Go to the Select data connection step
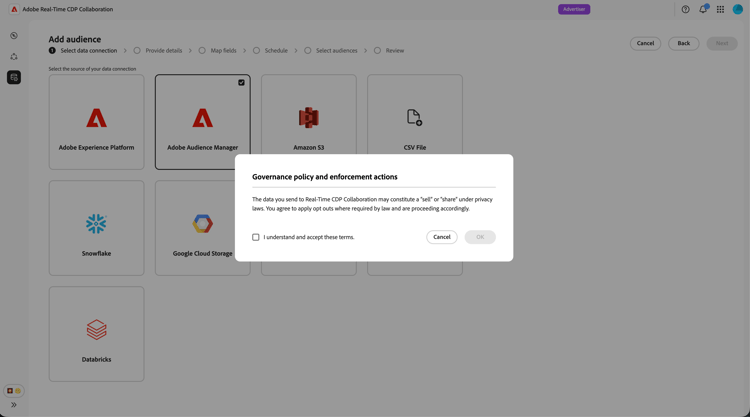 (83, 51)
